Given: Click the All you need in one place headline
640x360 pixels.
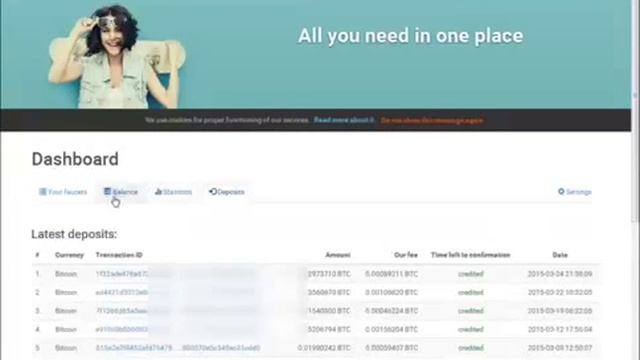Looking at the screenshot, I should pos(411,36).
